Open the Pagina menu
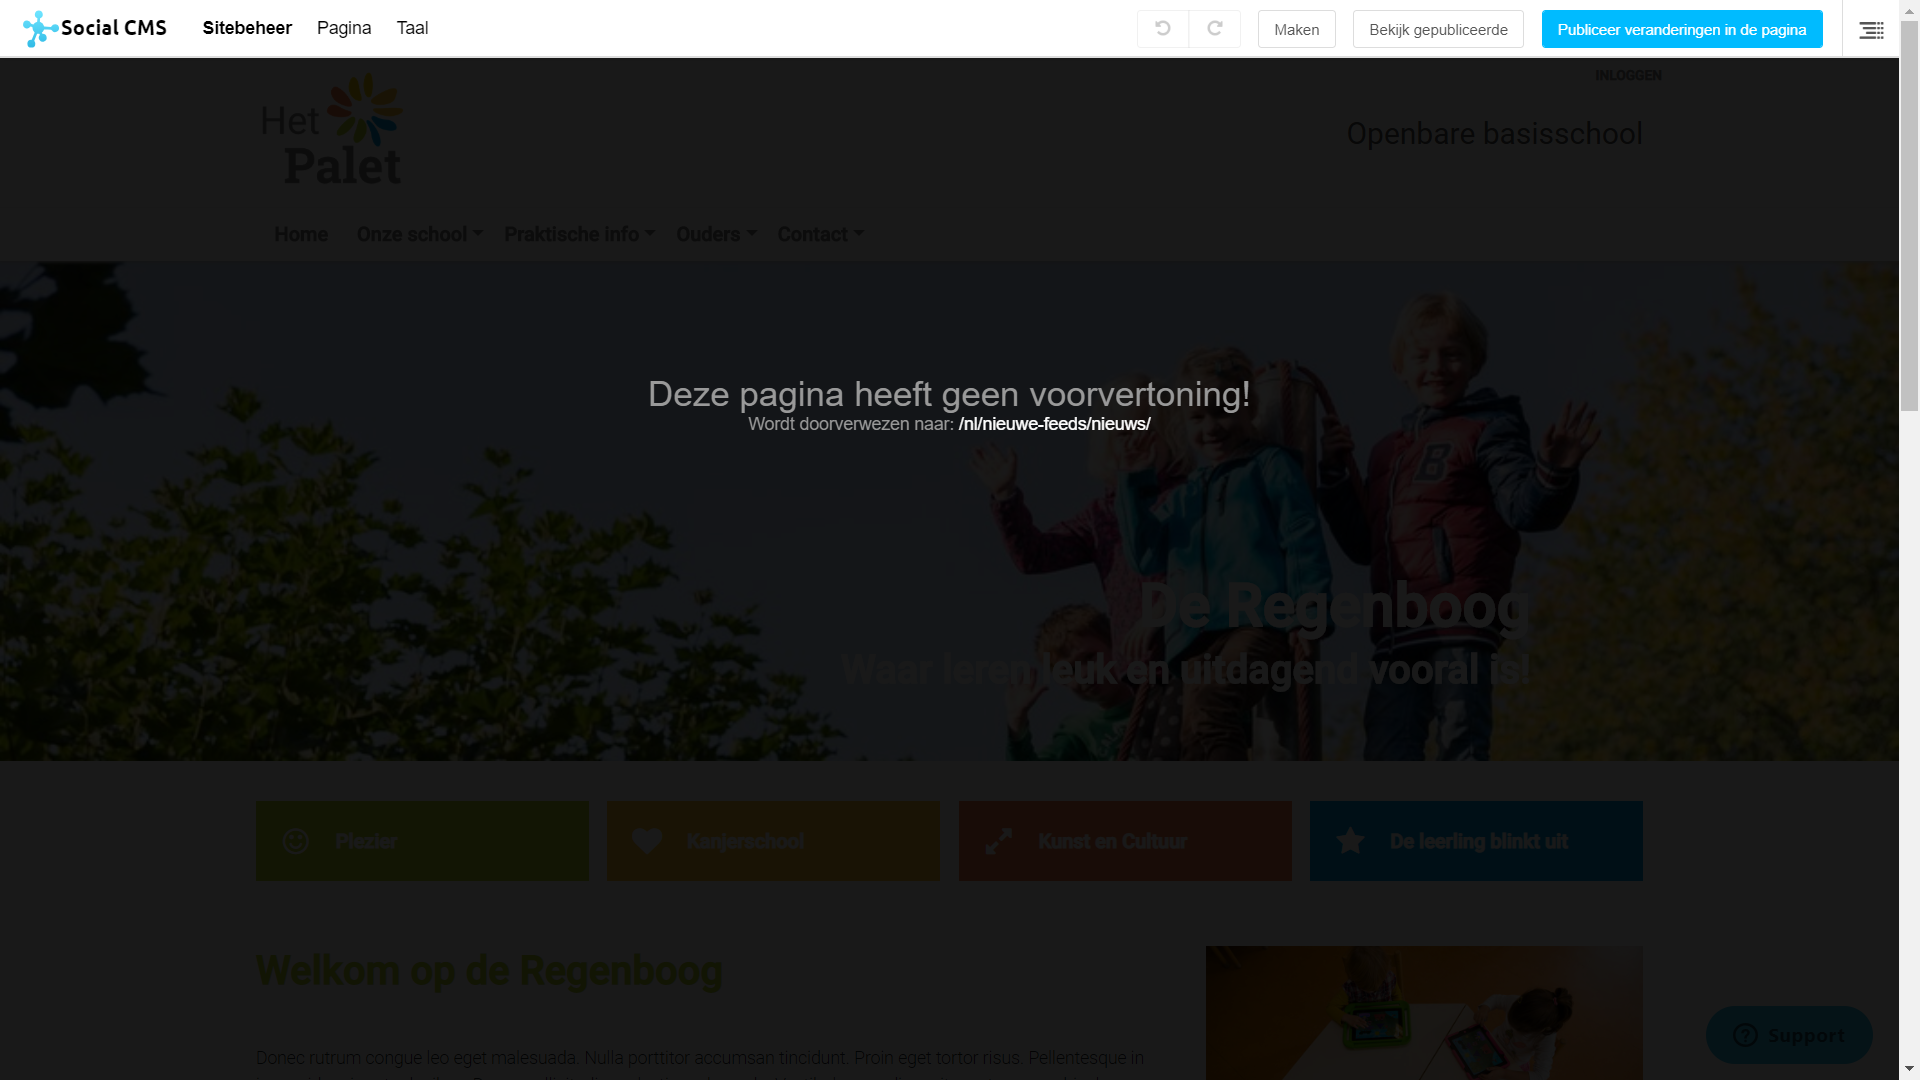 [x=344, y=28]
